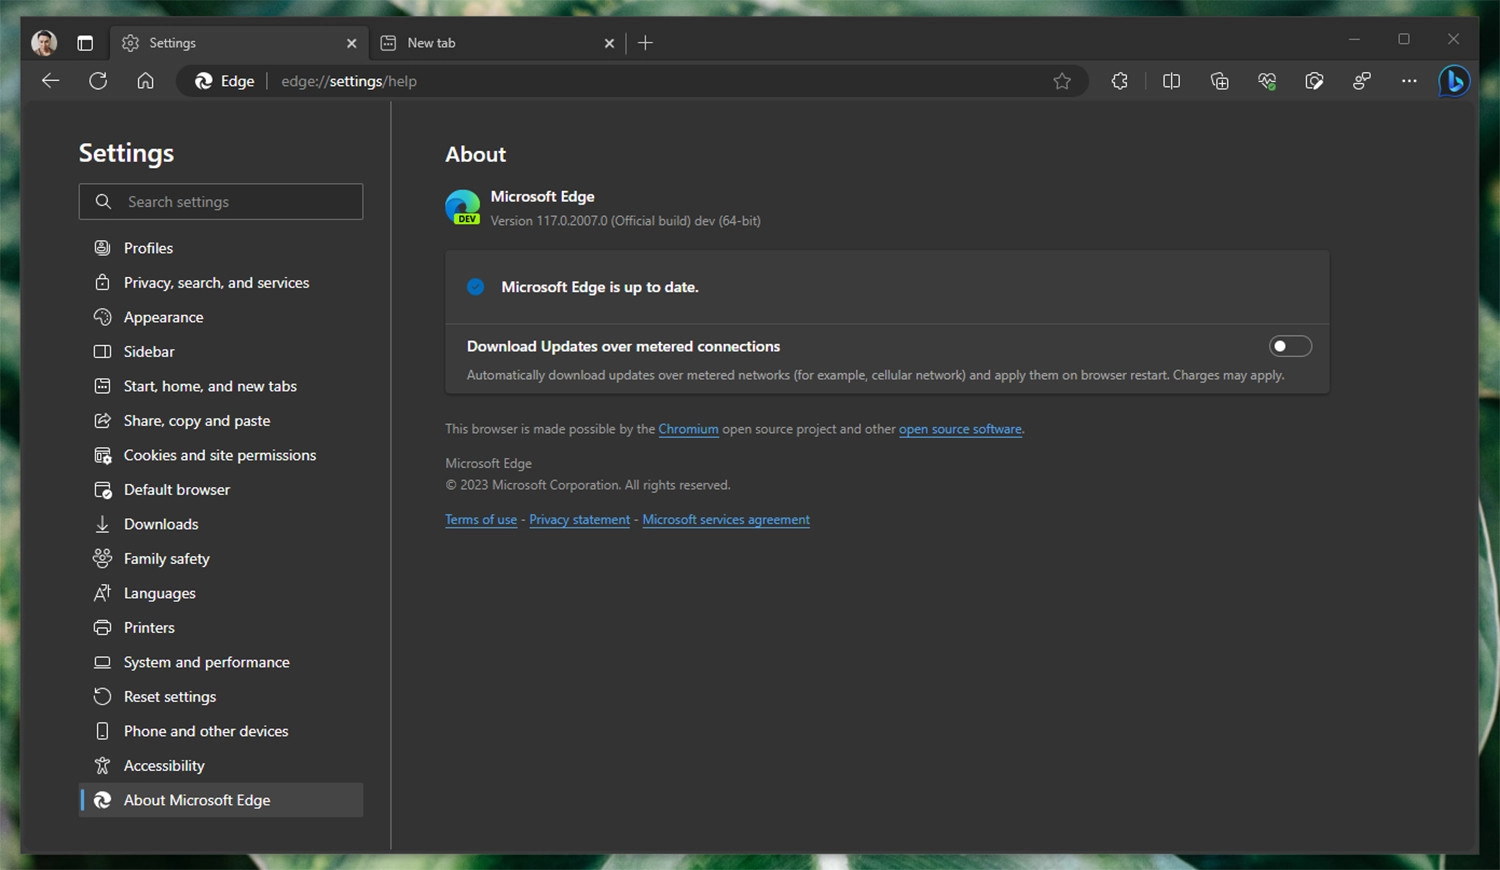Open Share, copy and paste settings
1500x870 pixels.
[221, 421]
